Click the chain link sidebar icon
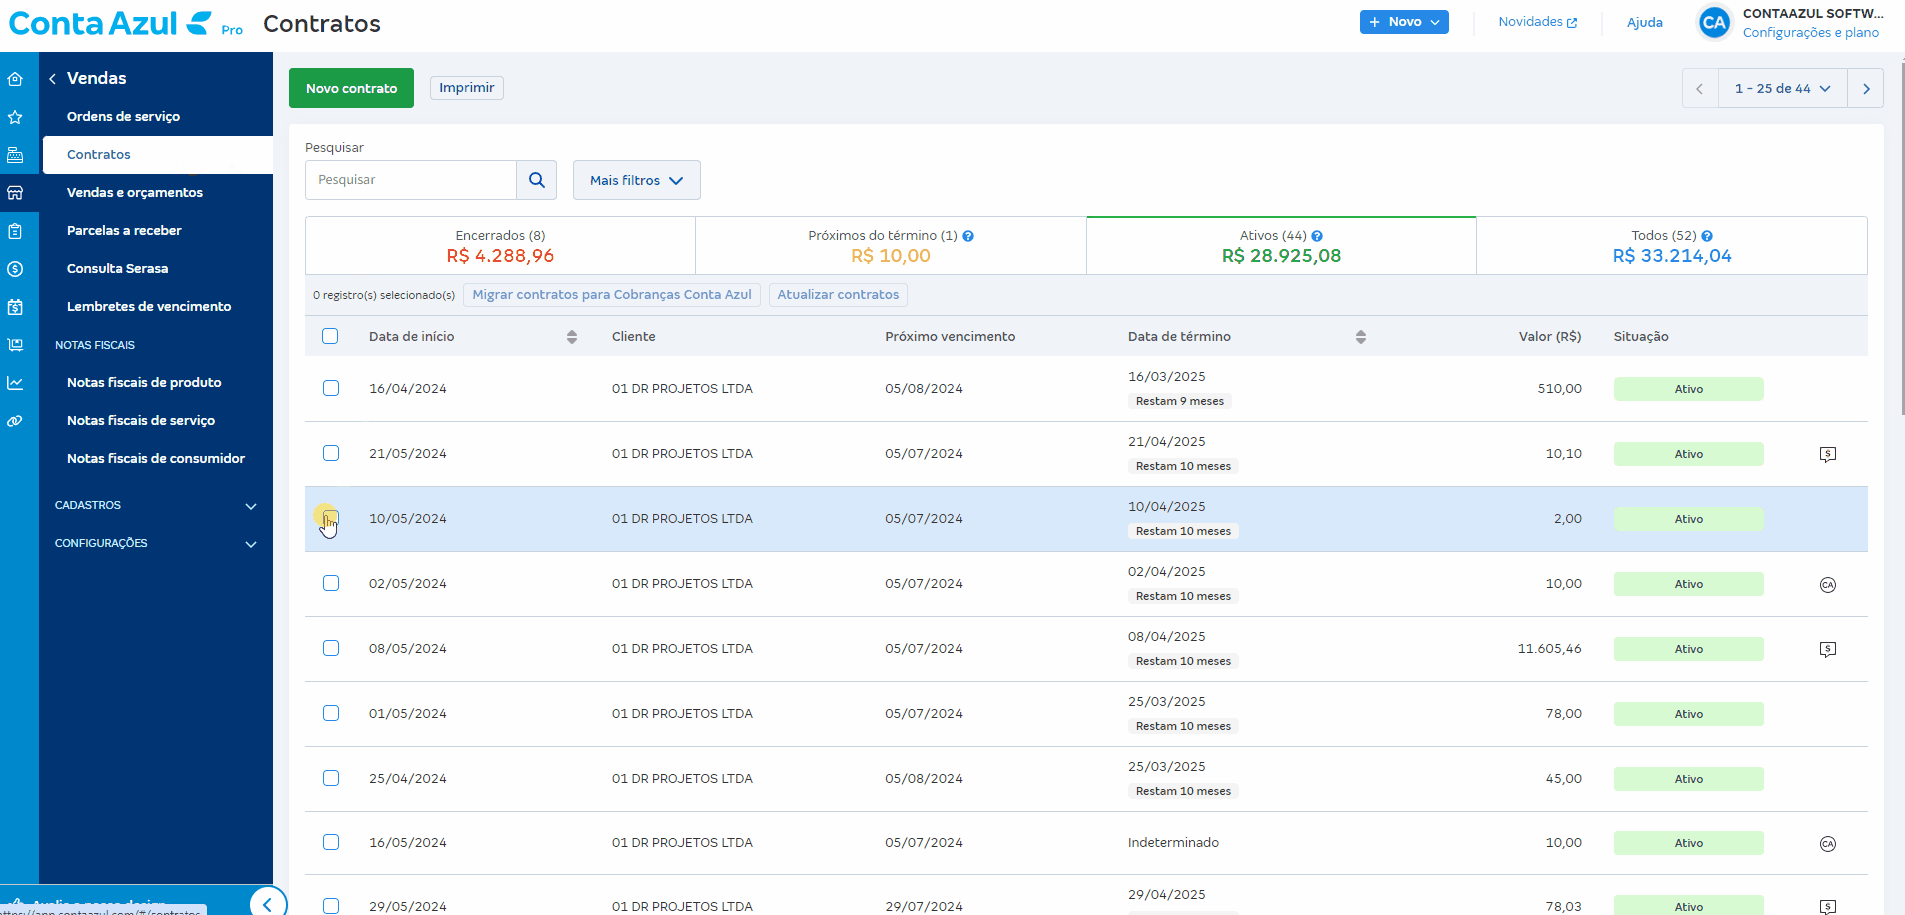The width and height of the screenshot is (1905, 915). click(x=15, y=421)
